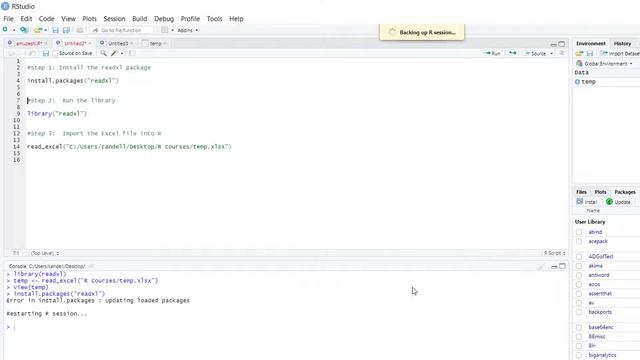Screen dimensions: 640x360
Task: Open the Source button dropdown arrow
Action: [x=551, y=53]
